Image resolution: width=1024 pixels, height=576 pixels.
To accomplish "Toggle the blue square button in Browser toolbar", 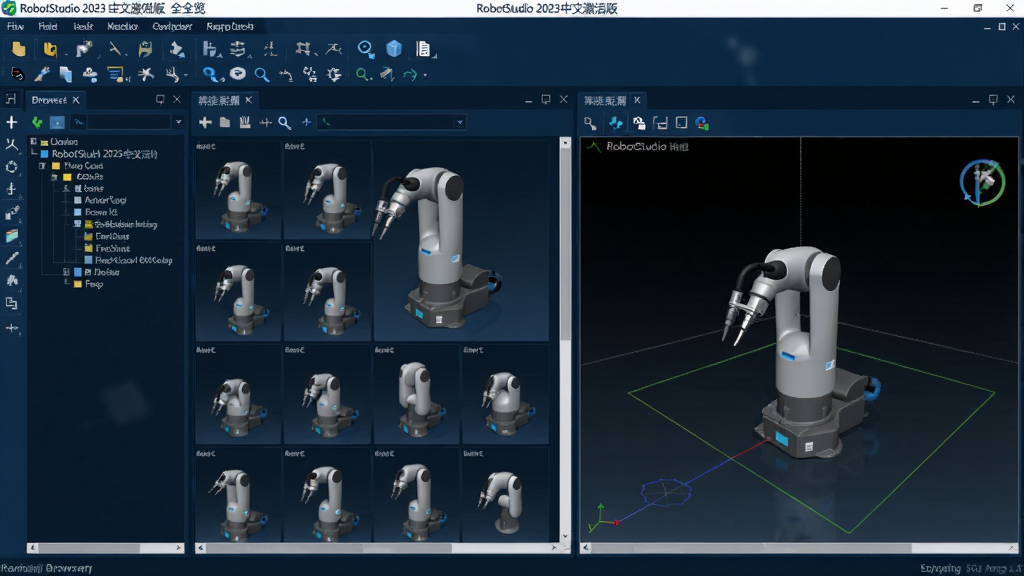I will [57, 122].
